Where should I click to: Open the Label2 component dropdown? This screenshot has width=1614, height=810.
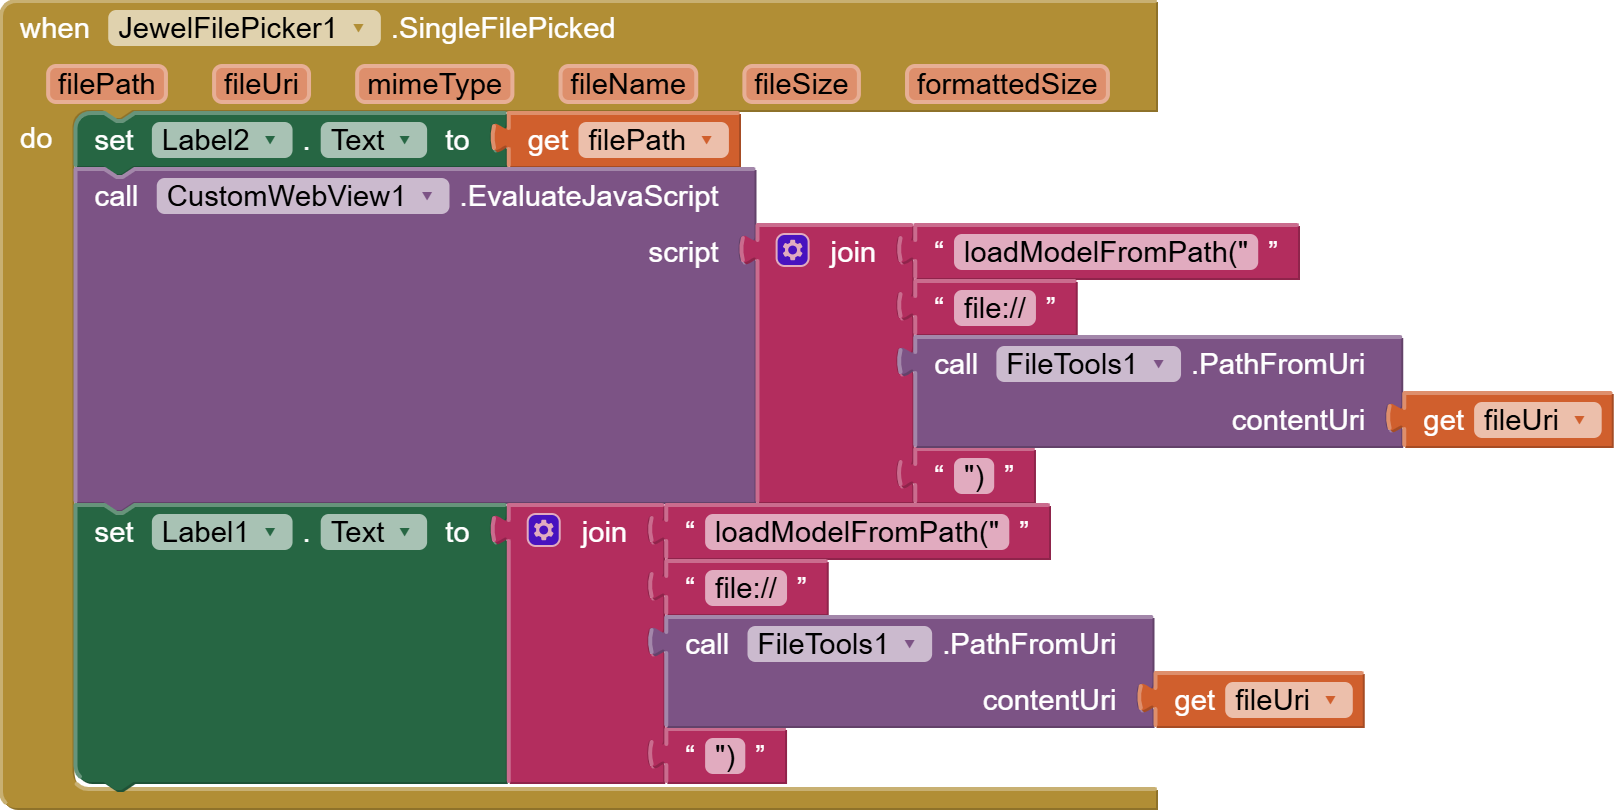(270, 140)
